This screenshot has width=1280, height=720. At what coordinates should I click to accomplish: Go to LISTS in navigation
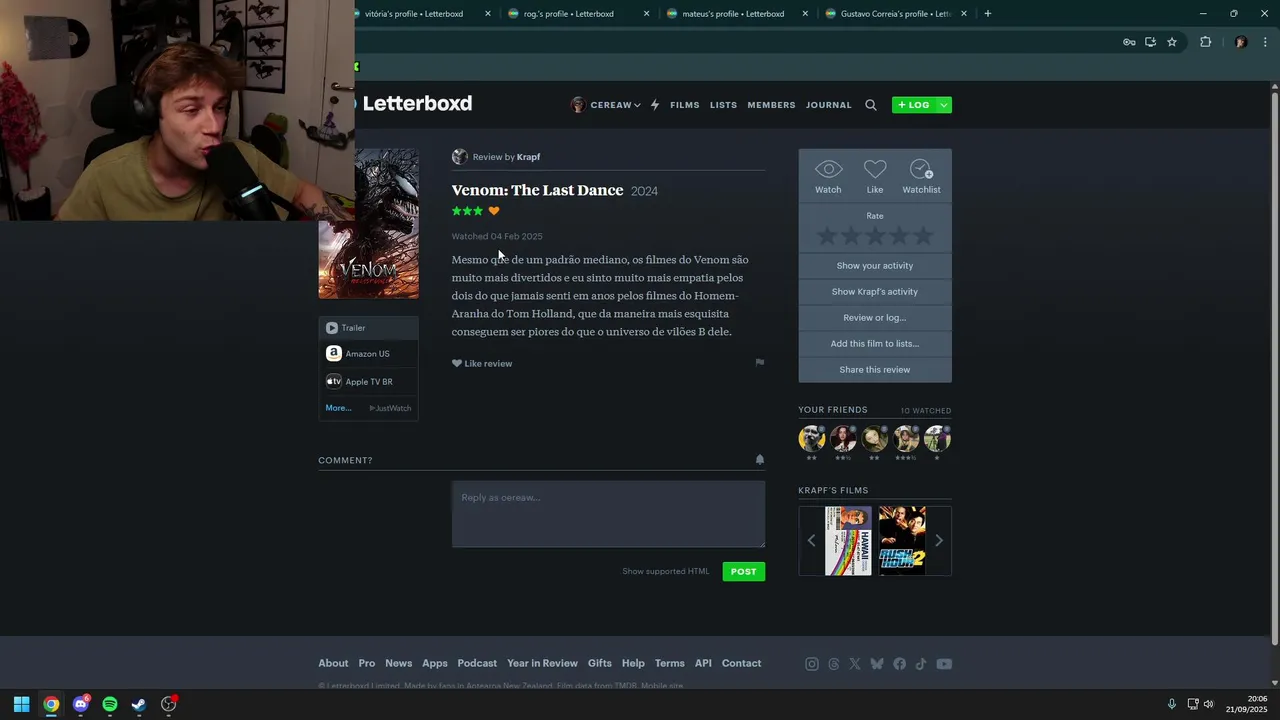coord(723,105)
